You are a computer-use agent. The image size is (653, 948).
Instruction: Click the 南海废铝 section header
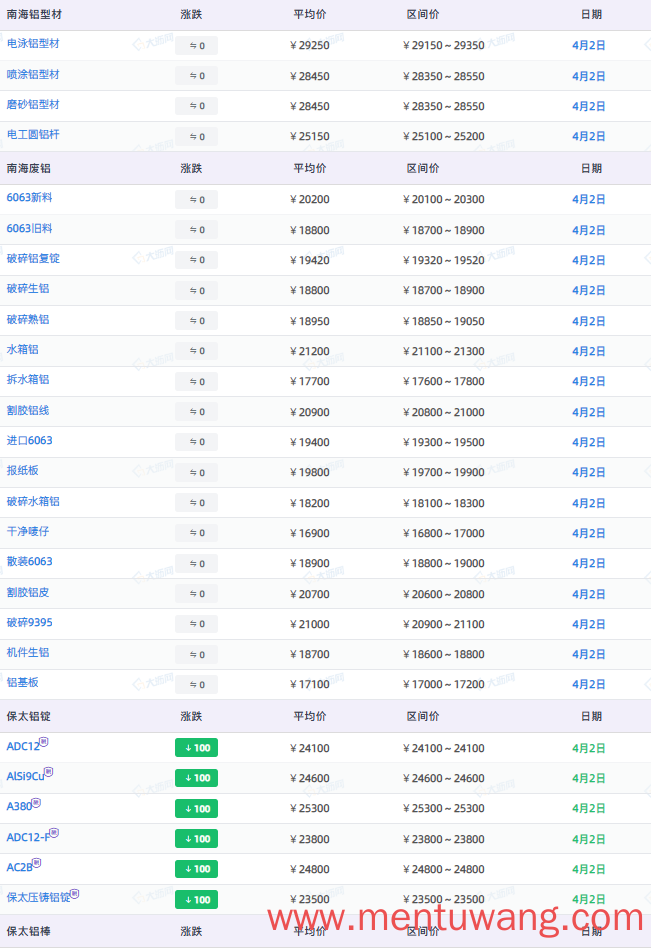(x=28, y=169)
